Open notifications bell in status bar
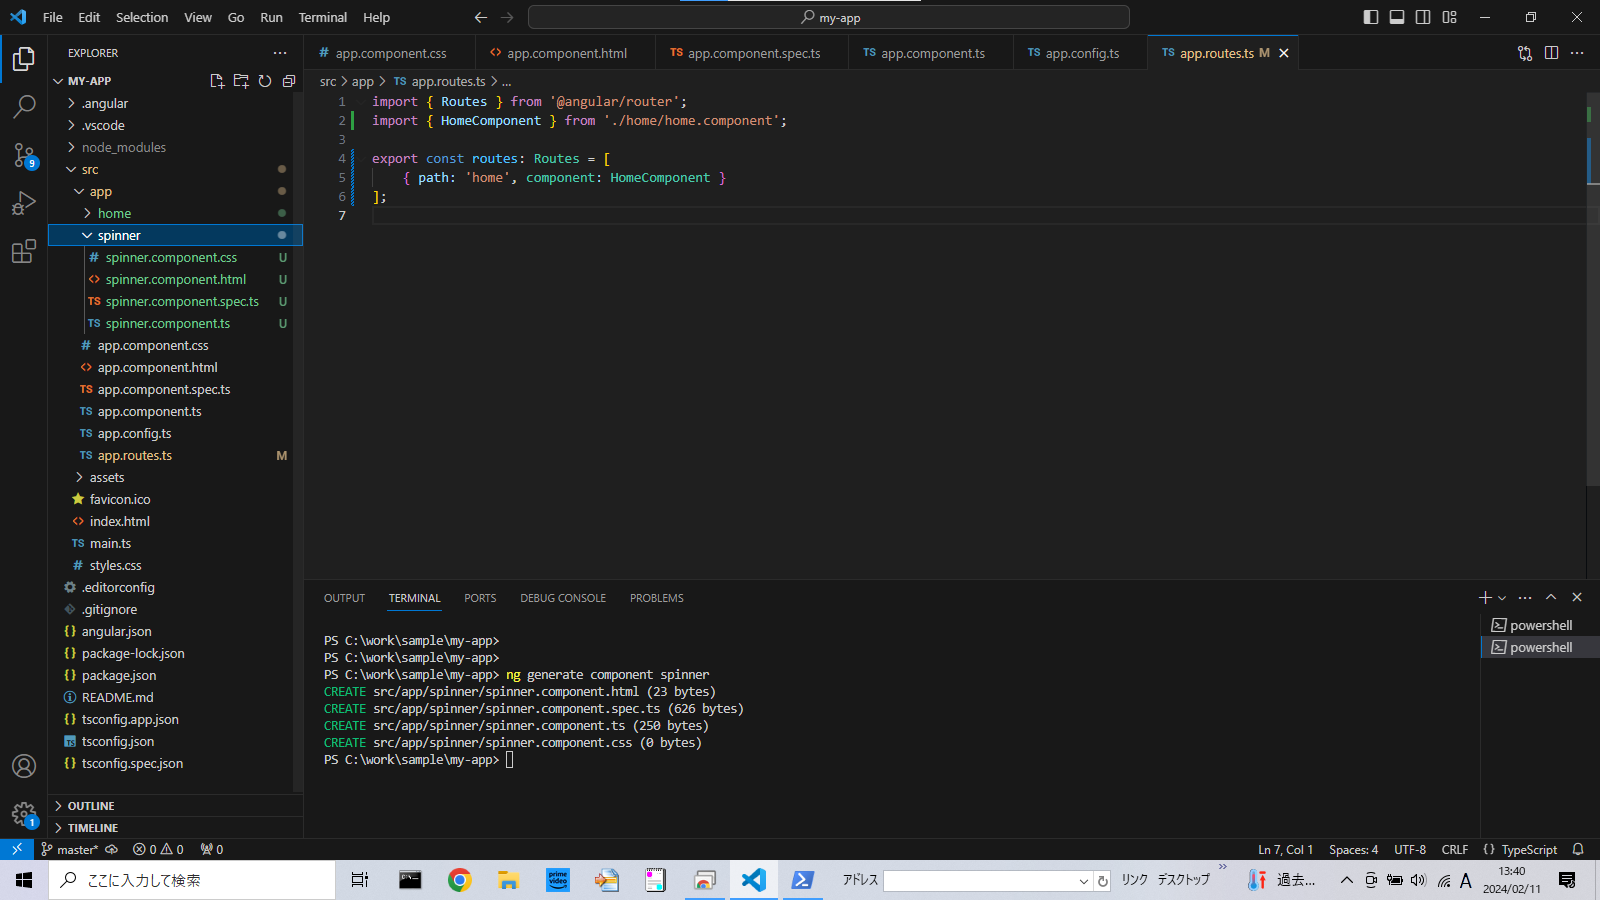This screenshot has width=1600, height=900. pos(1578,849)
